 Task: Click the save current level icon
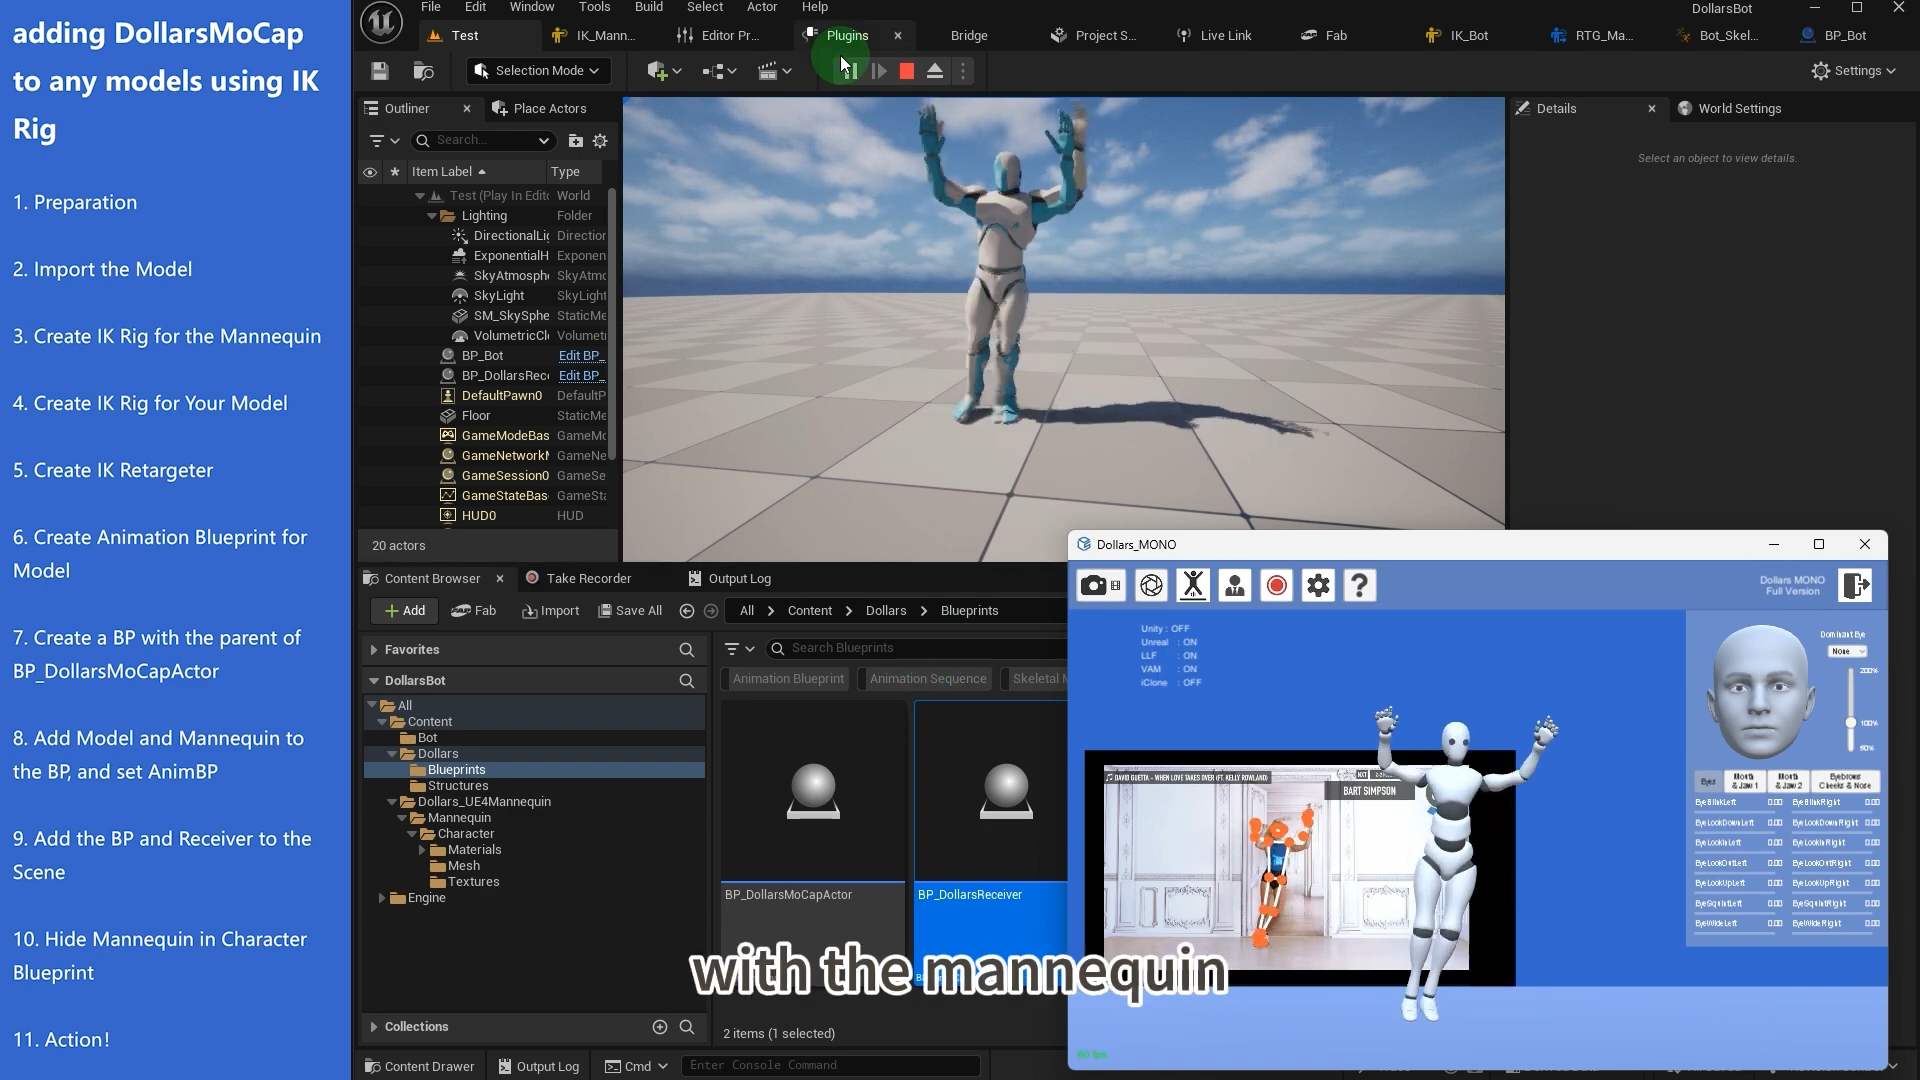(x=379, y=71)
